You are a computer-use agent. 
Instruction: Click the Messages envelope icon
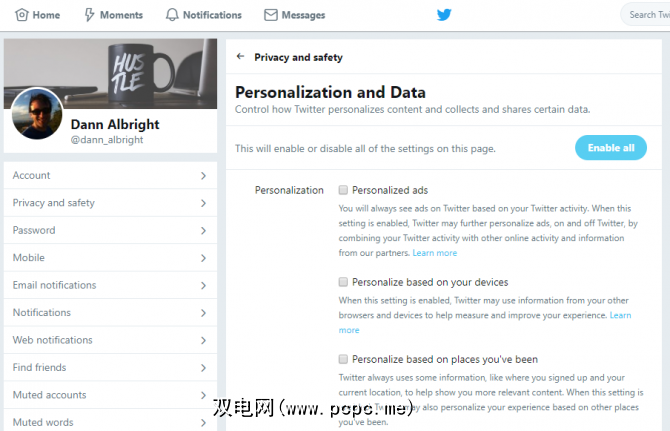[x=270, y=15]
